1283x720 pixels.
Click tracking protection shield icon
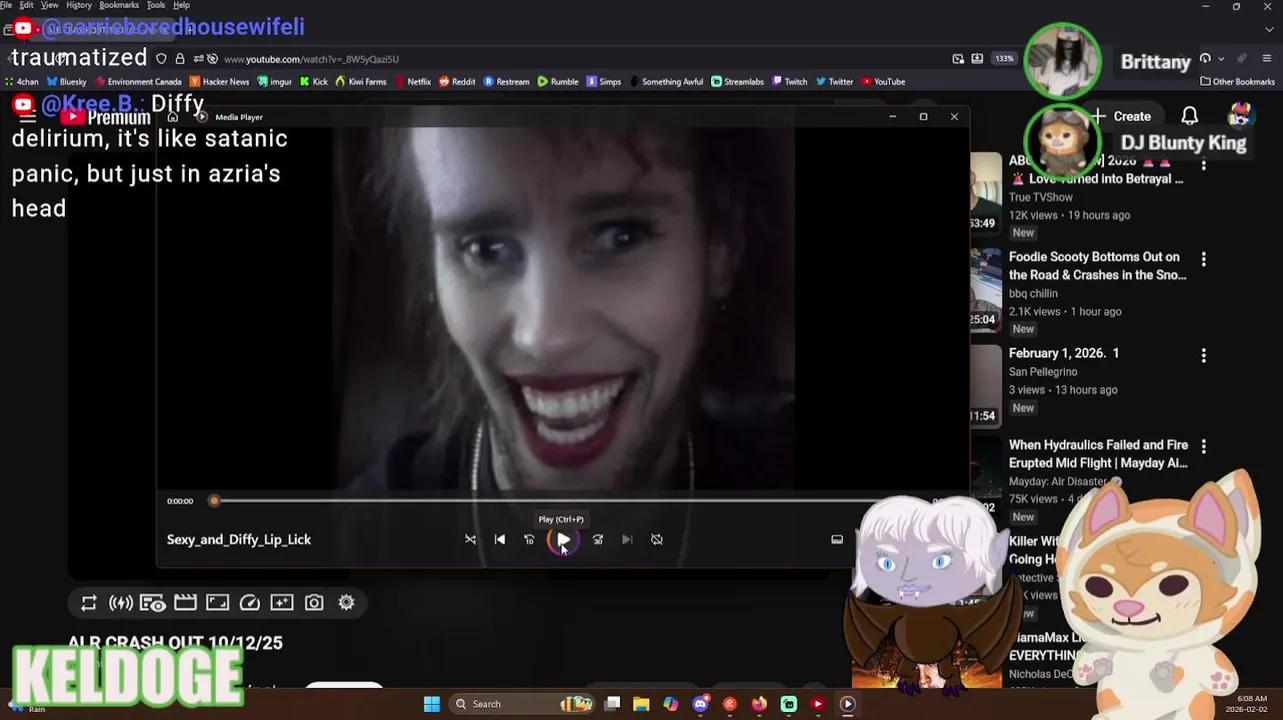pyautogui.click(x=161, y=59)
